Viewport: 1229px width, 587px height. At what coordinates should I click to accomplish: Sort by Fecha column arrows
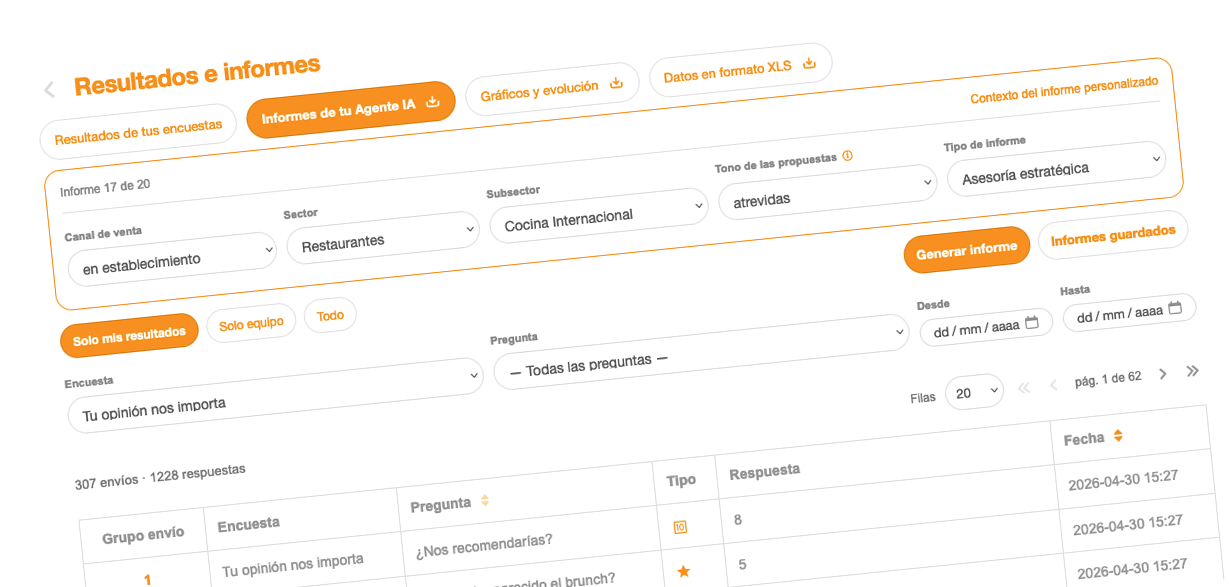coord(1118,436)
